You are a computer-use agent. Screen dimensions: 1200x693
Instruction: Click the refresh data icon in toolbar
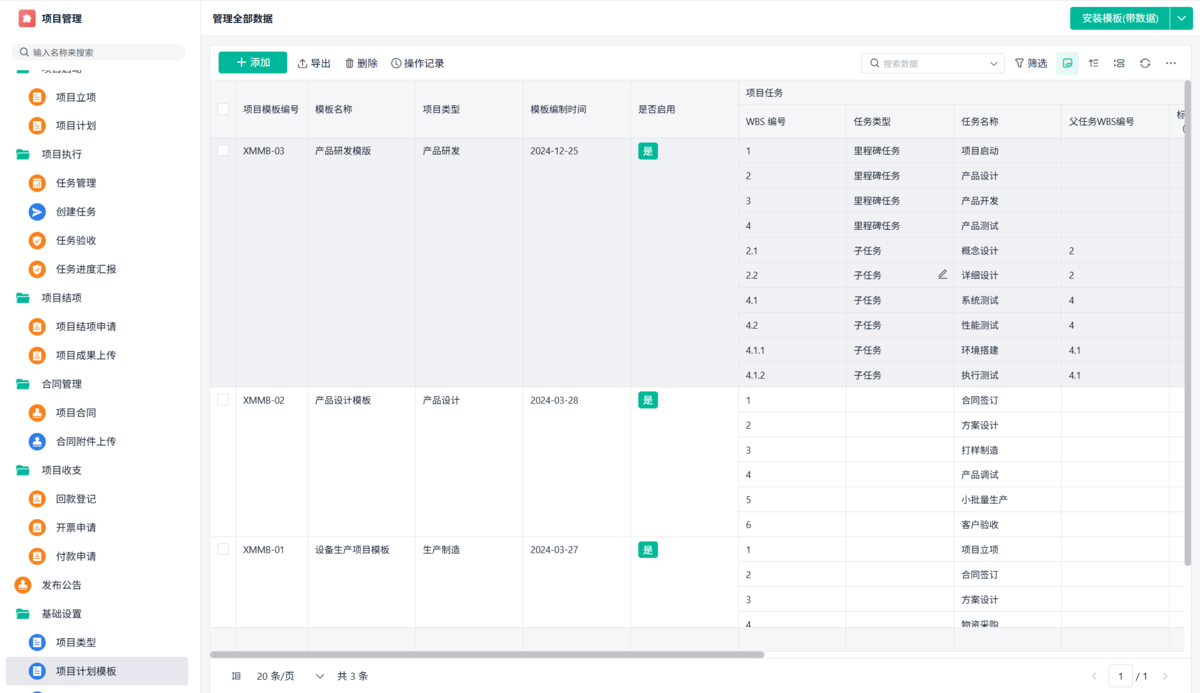(1145, 63)
